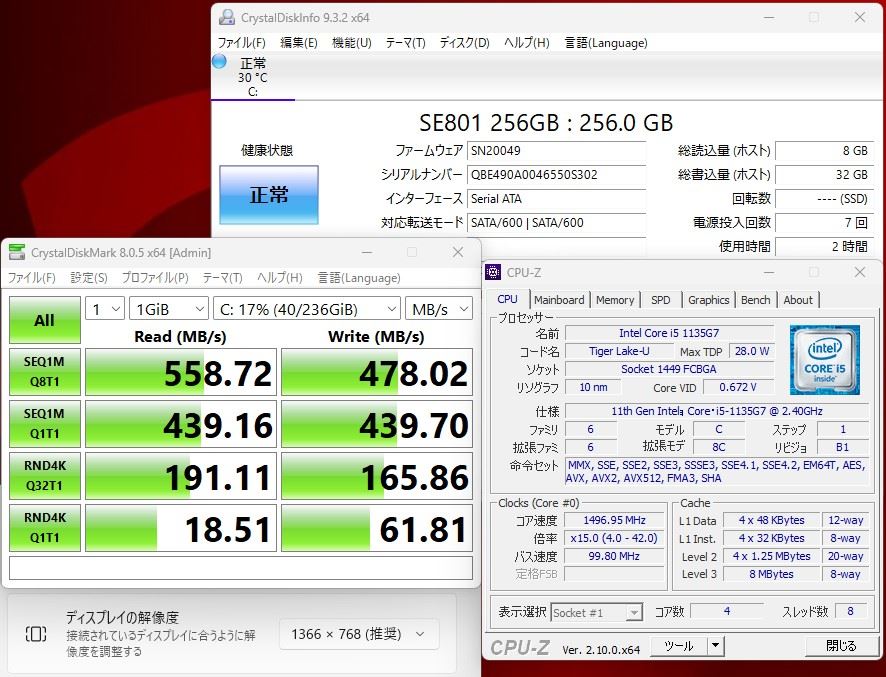The width and height of the screenshot is (886, 677).
Task: Open the ヘルプ(H) menu in CrystalDiskInfo
Action: pos(527,42)
